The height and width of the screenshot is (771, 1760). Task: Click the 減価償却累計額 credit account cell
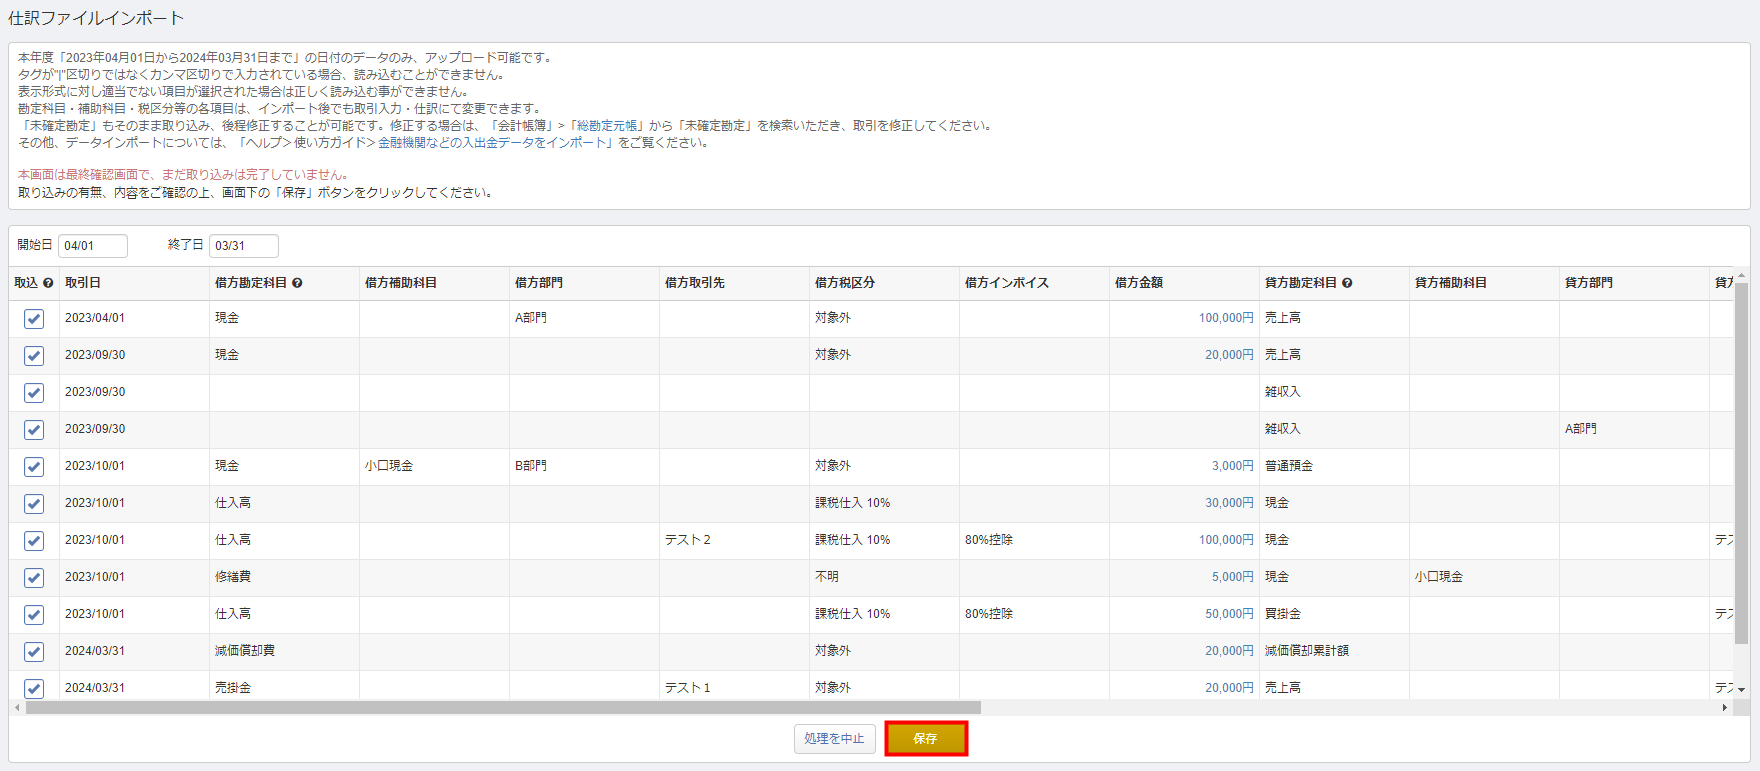tap(1335, 651)
